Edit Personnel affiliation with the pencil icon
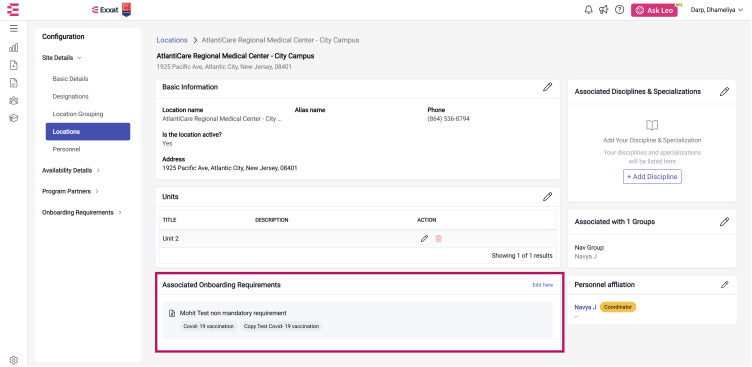Screen dimensions: 752x367 pyautogui.click(x=724, y=284)
